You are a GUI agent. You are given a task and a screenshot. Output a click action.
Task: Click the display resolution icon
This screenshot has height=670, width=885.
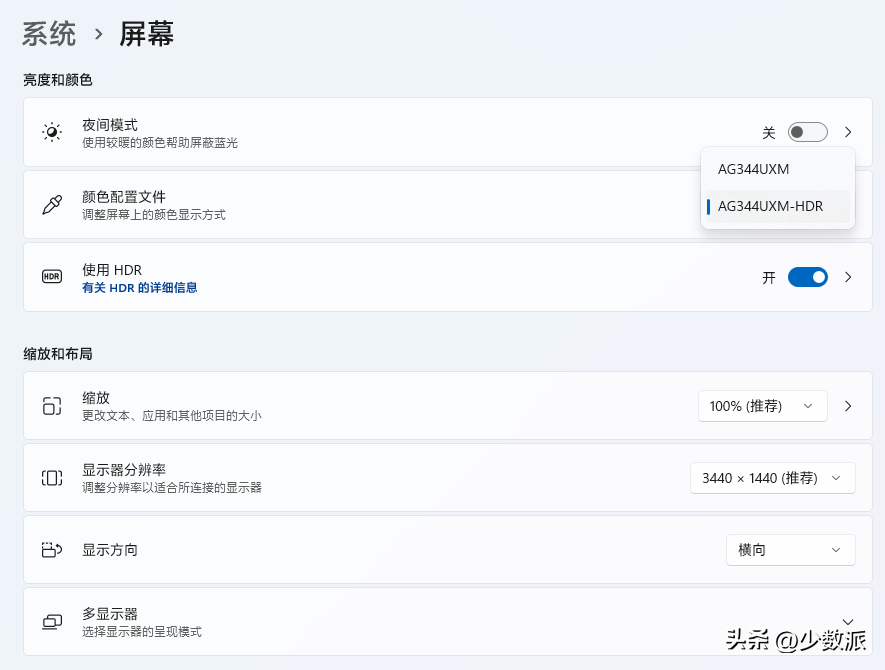pos(52,478)
